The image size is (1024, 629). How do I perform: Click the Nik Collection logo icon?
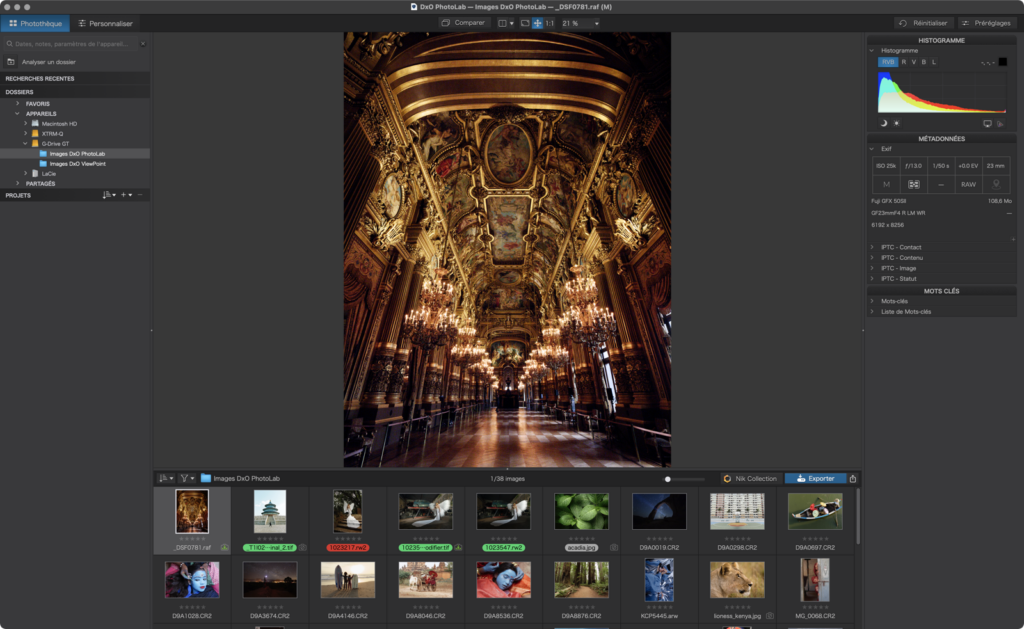pos(727,479)
